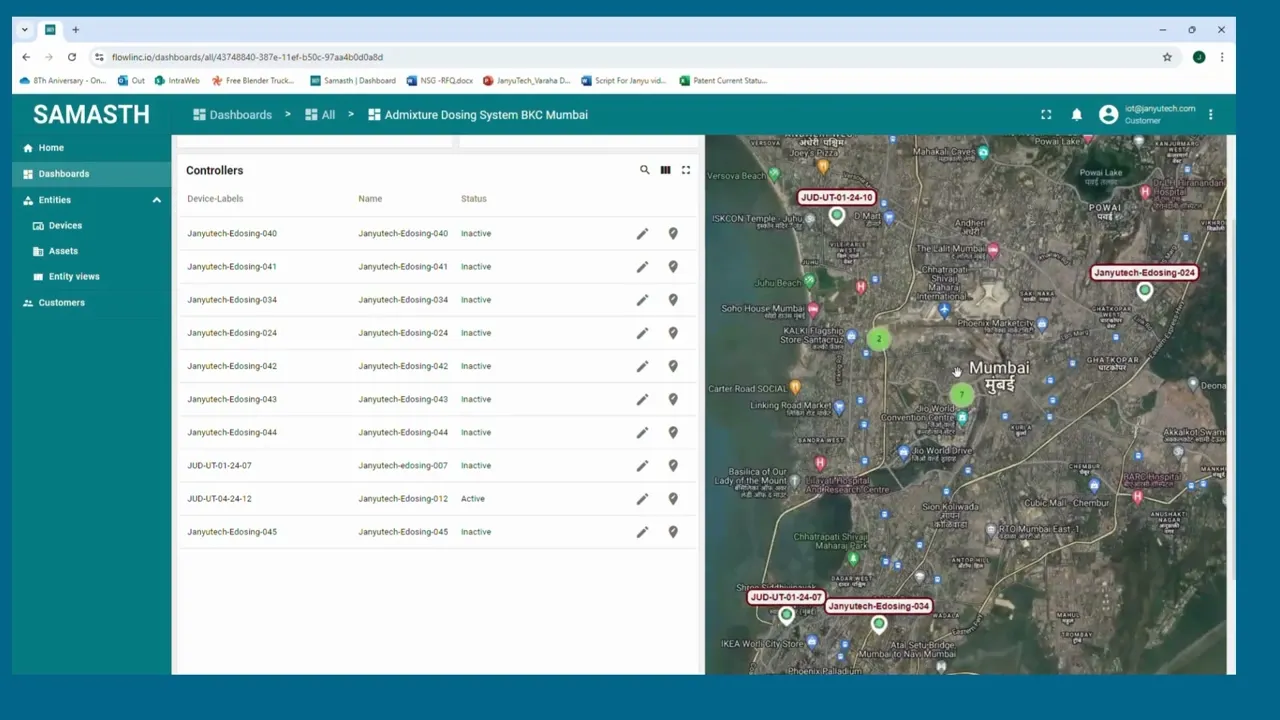Edit the JUD-UT-04-24-12 row
Screen dimensions: 1280x720
point(642,499)
